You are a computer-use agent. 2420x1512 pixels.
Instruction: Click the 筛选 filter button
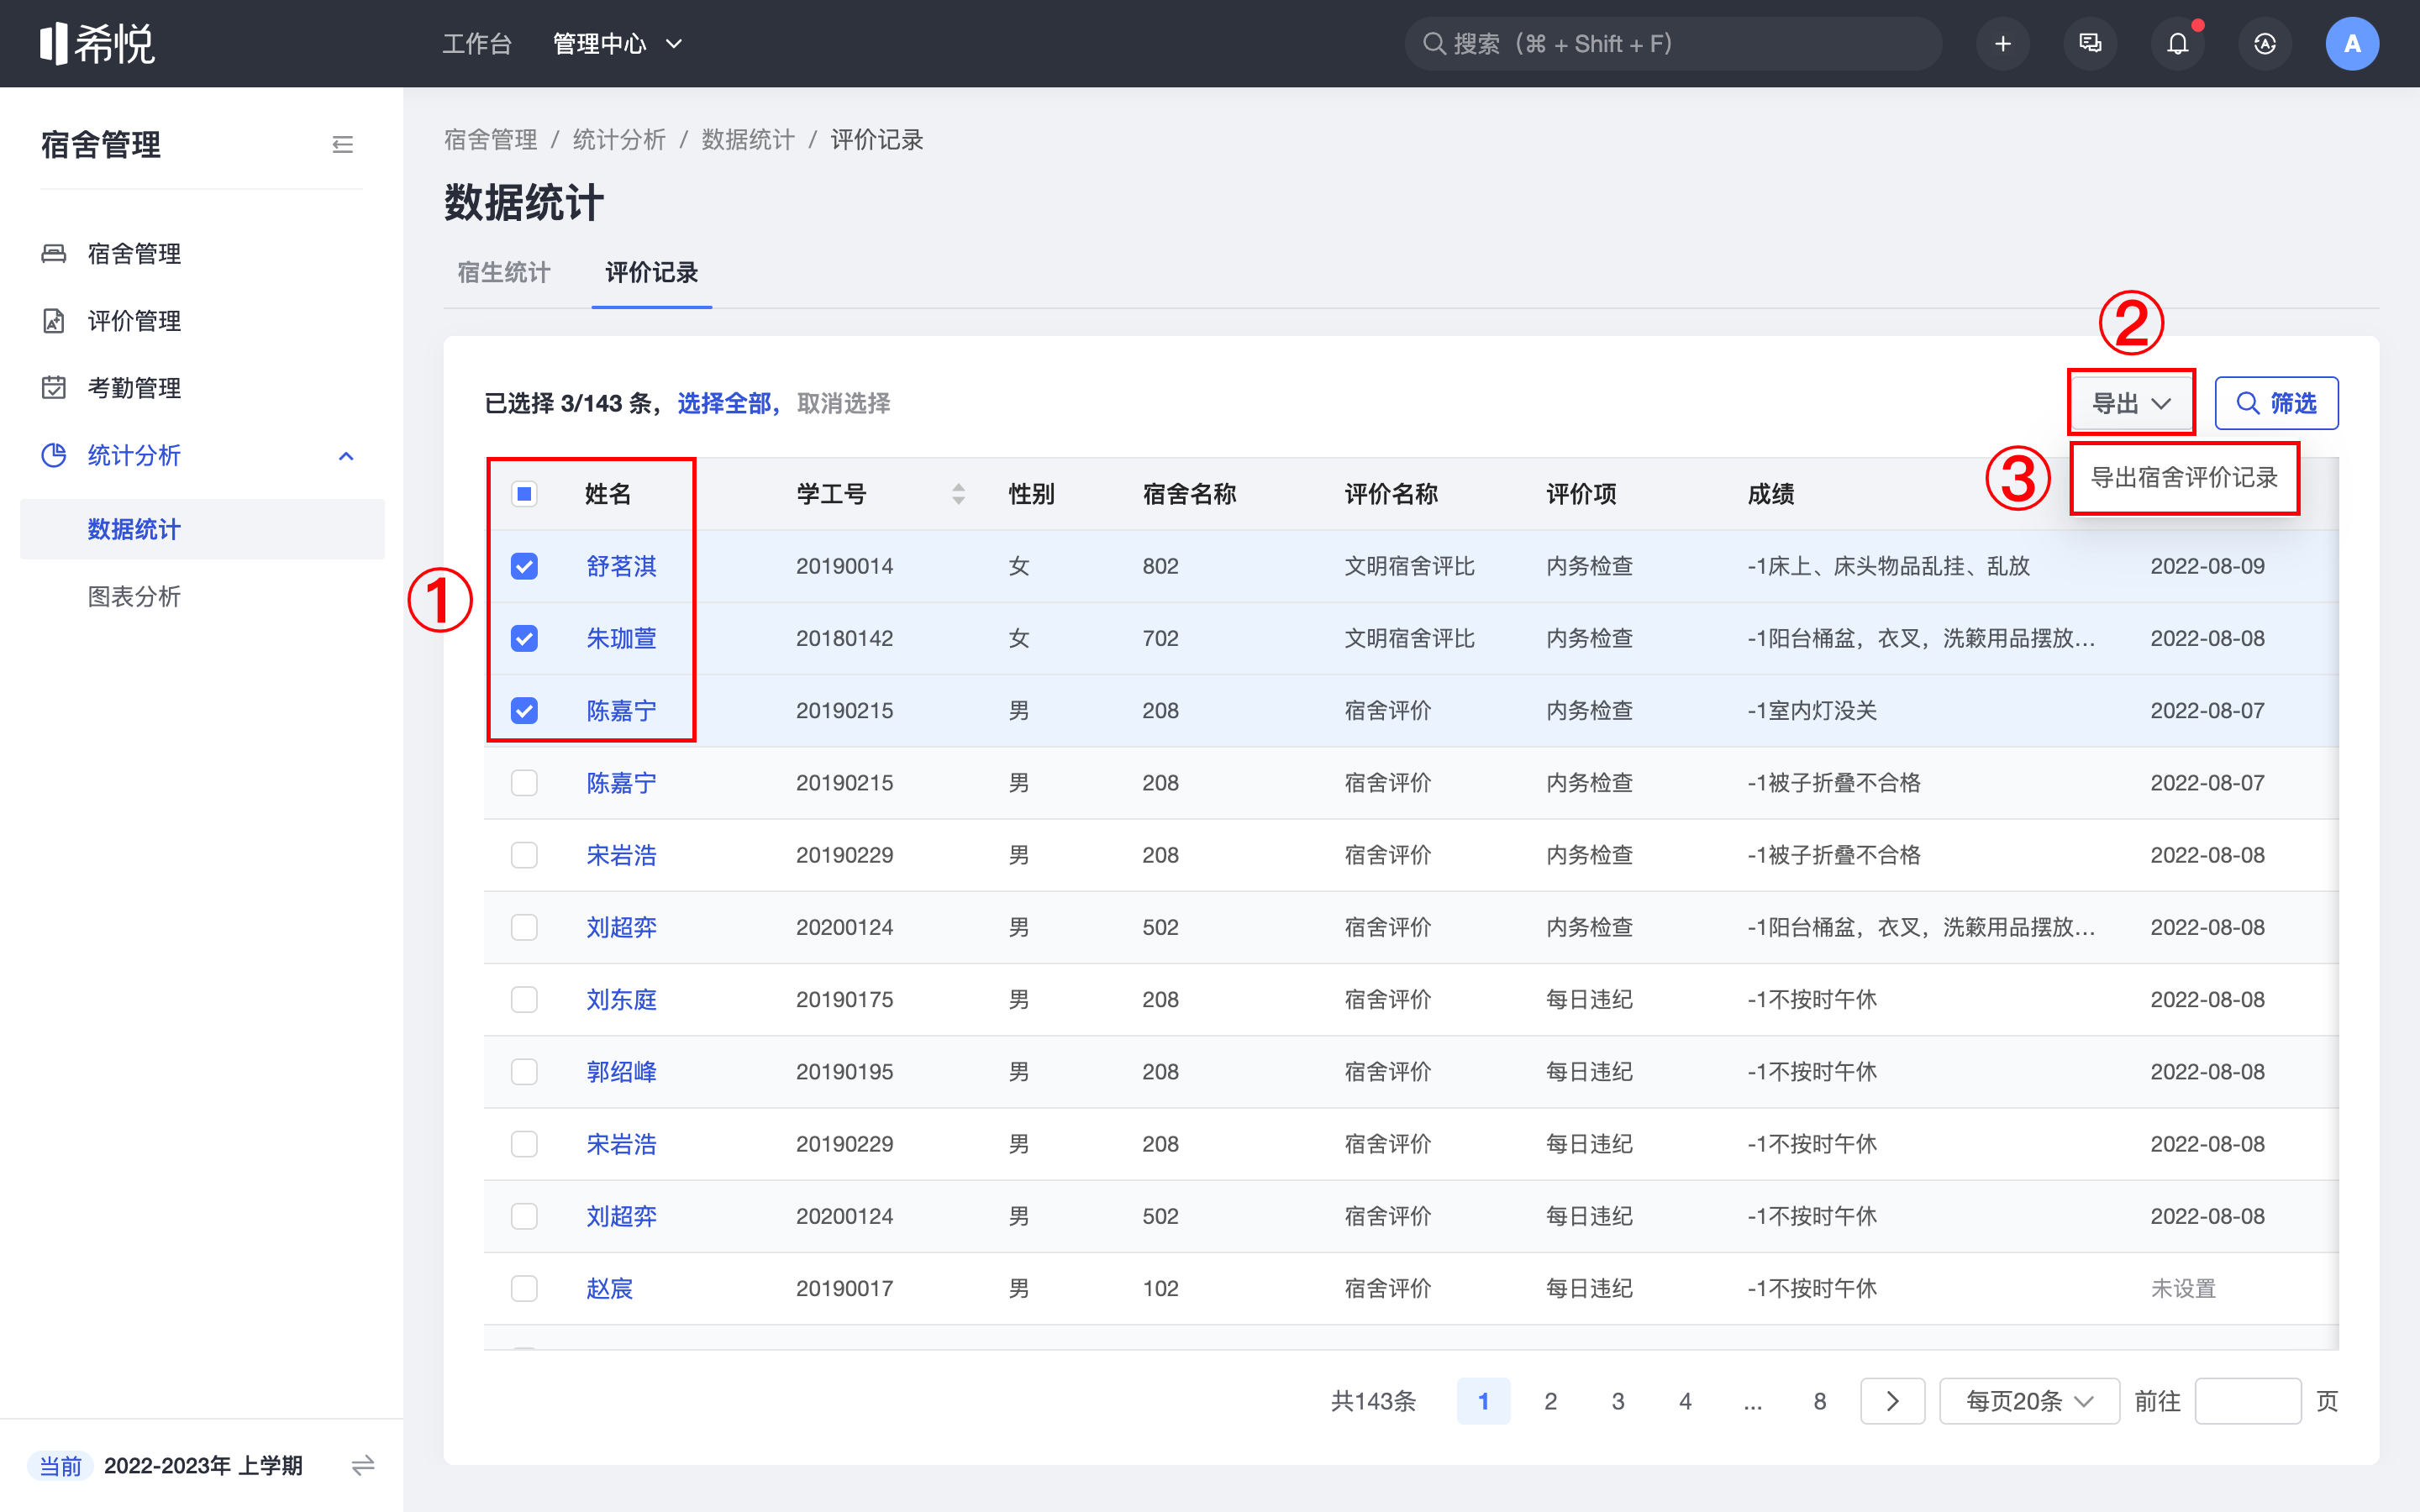tap(2276, 403)
